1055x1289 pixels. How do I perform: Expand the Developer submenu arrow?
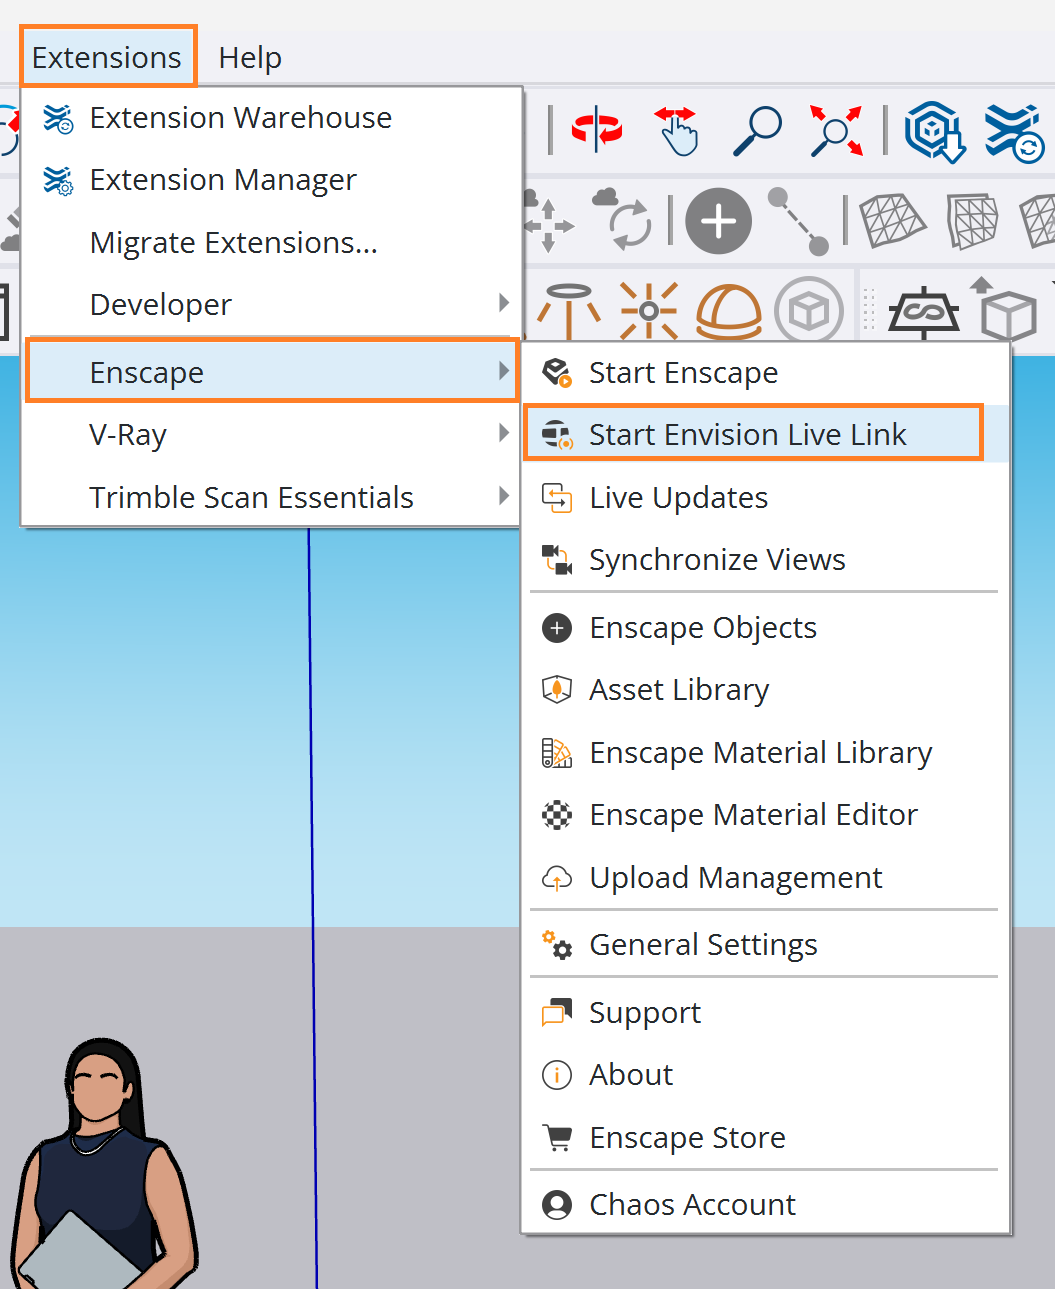(x=503, y=303)
